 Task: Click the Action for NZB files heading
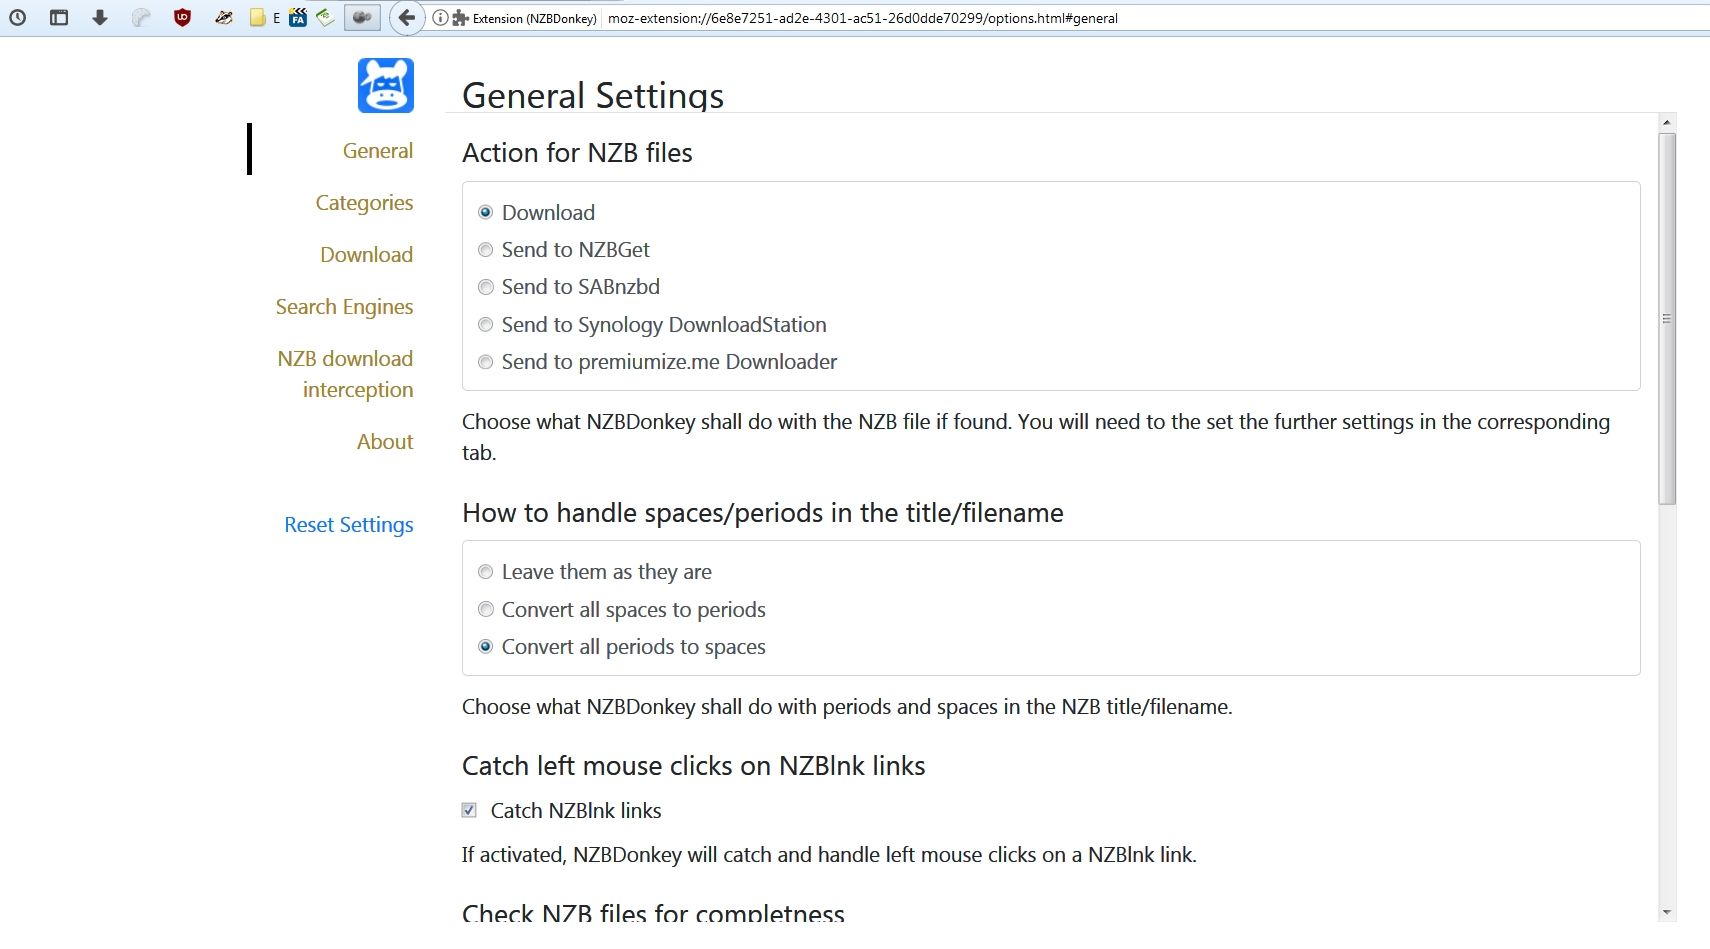coord(577,153)
